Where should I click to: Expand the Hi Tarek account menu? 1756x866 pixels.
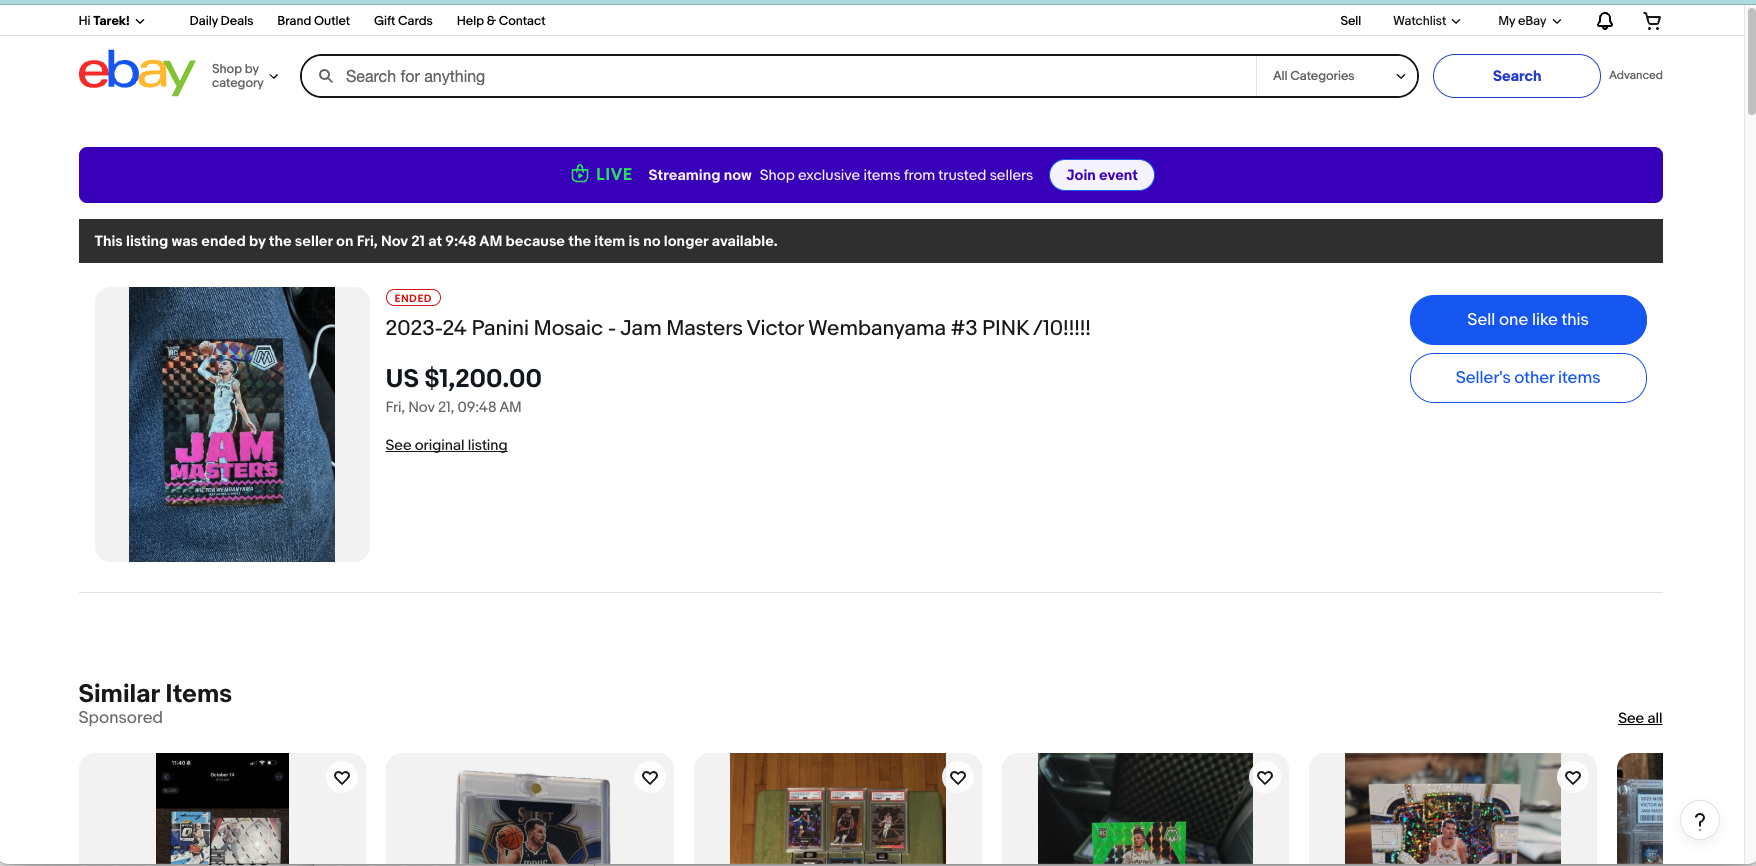coord(112,21)
